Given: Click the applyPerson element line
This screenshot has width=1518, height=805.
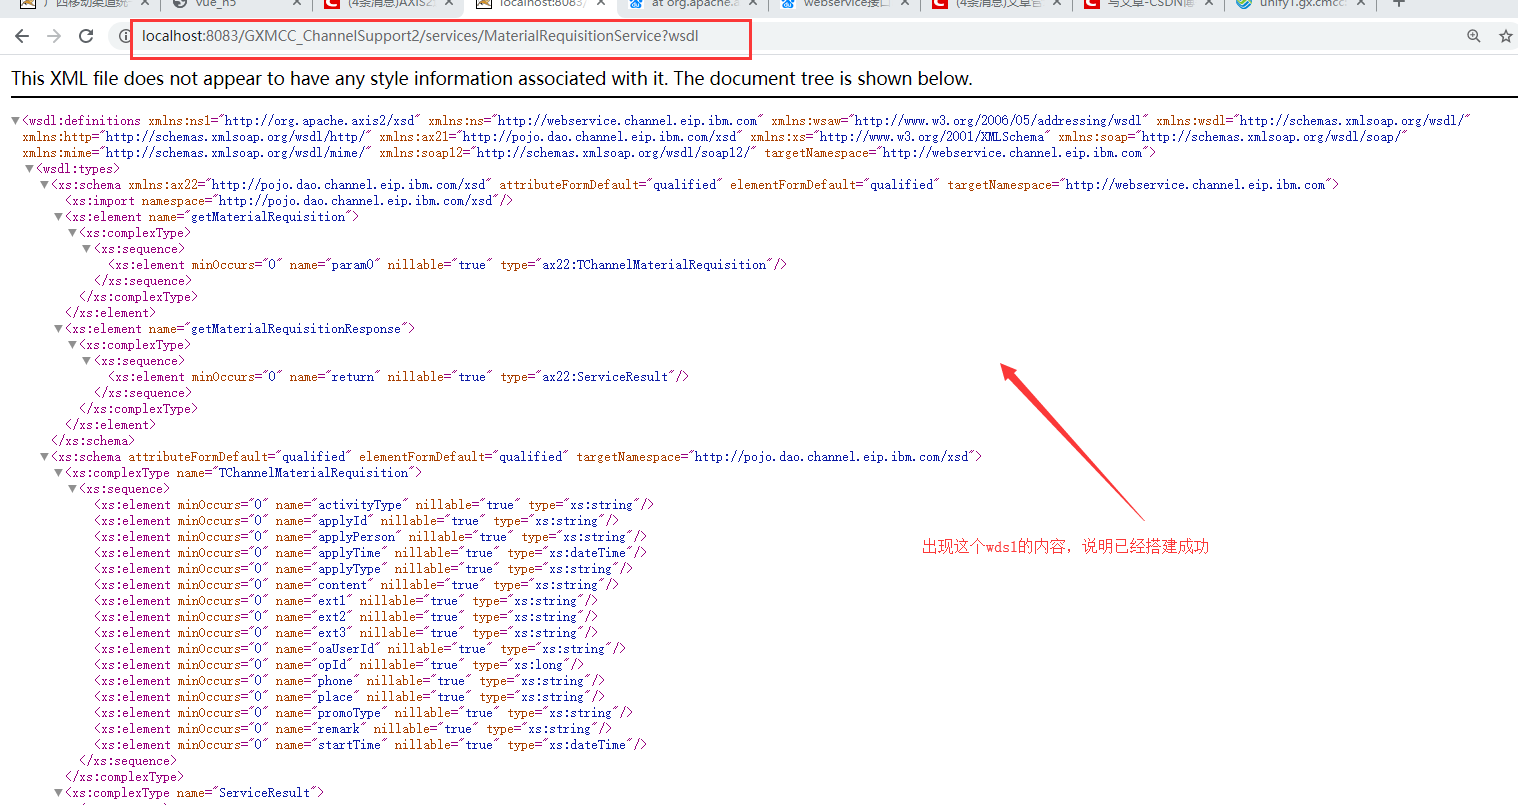Looking at the screenshot, I should (371, 537).
